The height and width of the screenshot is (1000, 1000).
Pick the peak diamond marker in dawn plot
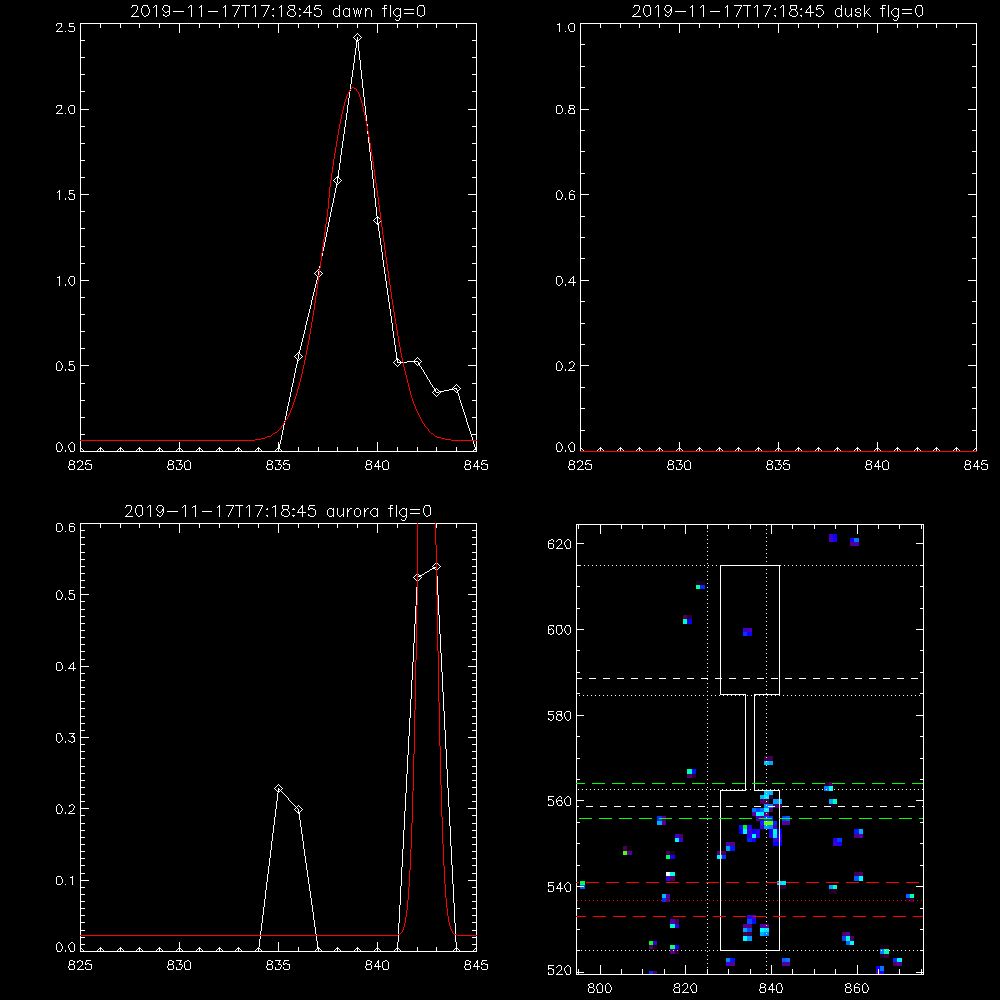click(358, 38)
